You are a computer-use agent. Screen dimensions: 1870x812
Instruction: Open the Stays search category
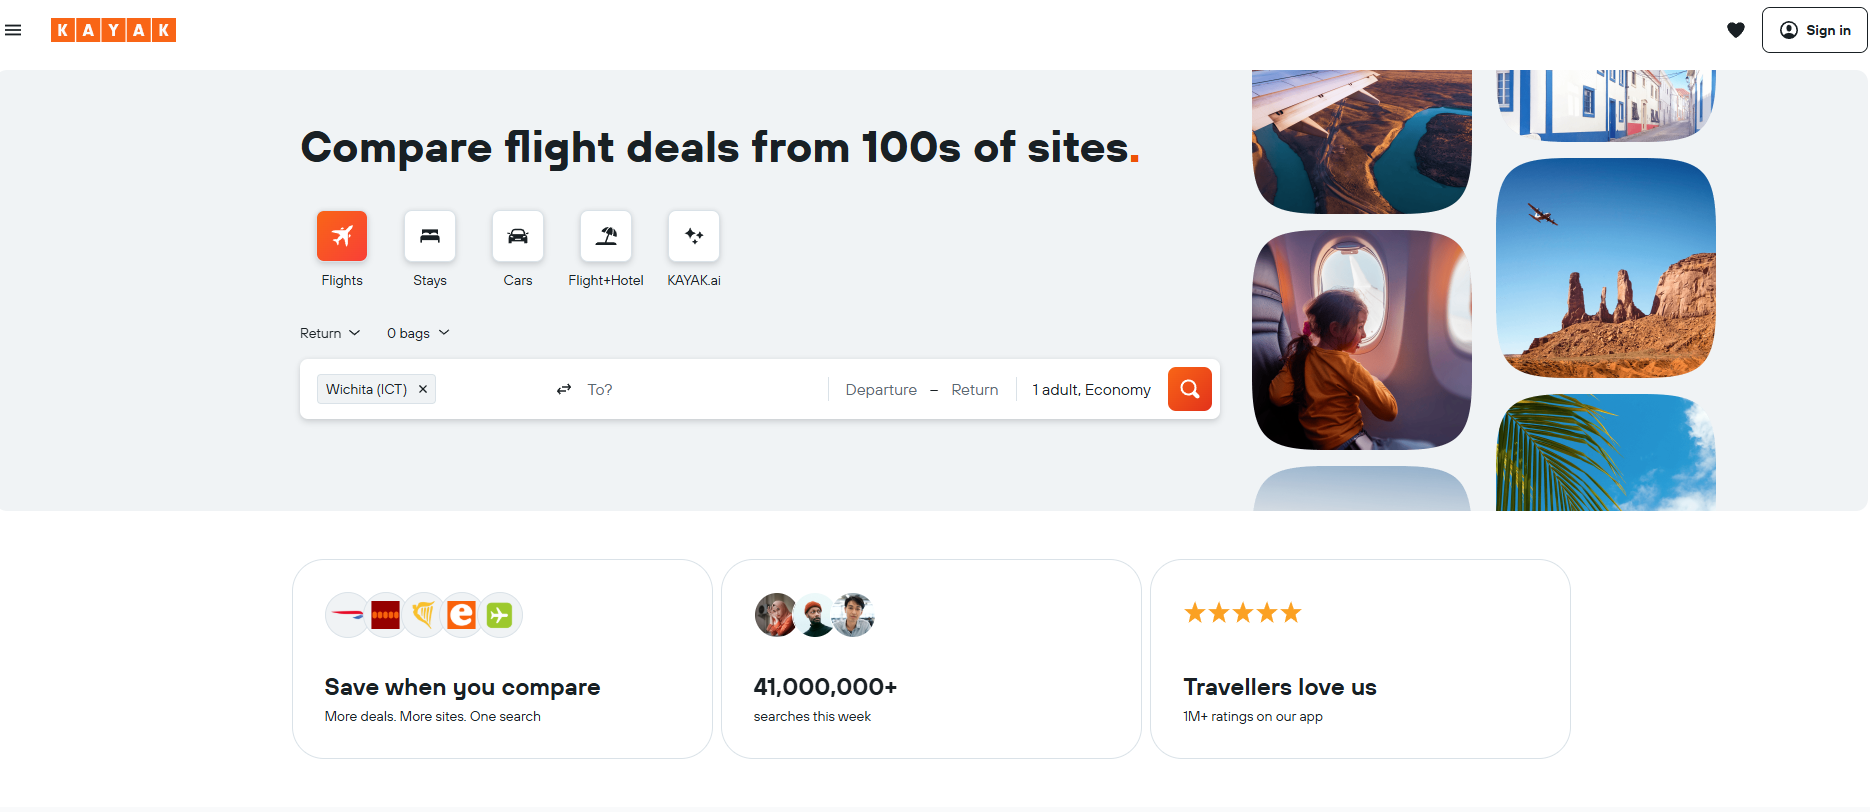click(x=429, y=236)
